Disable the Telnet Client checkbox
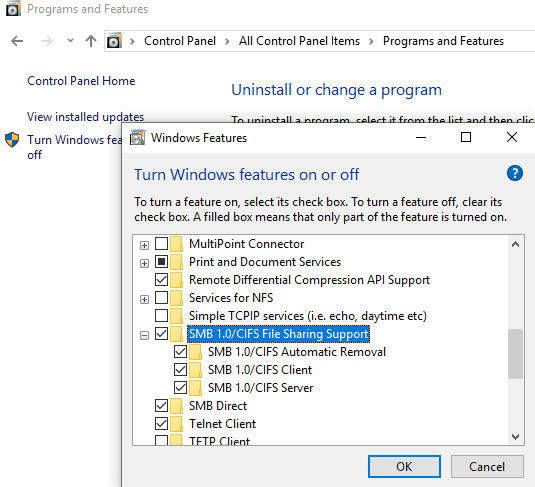 point(161,424)
